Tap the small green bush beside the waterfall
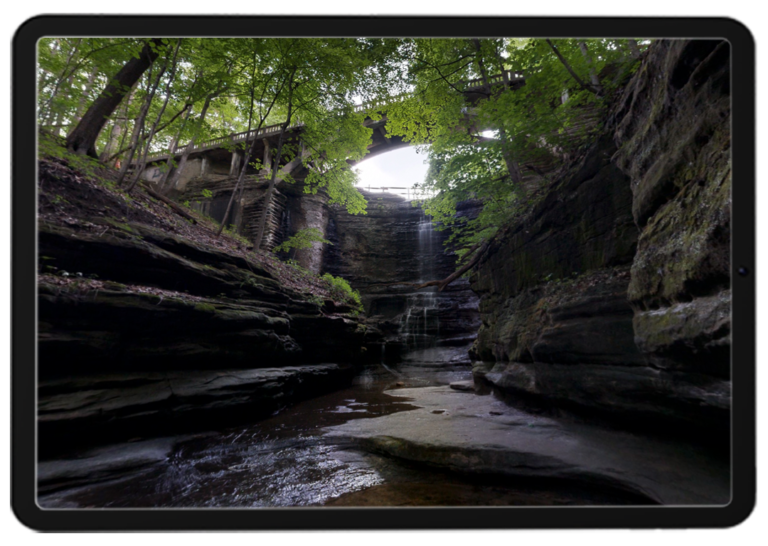The image size is (768, 546). [342, 289]
